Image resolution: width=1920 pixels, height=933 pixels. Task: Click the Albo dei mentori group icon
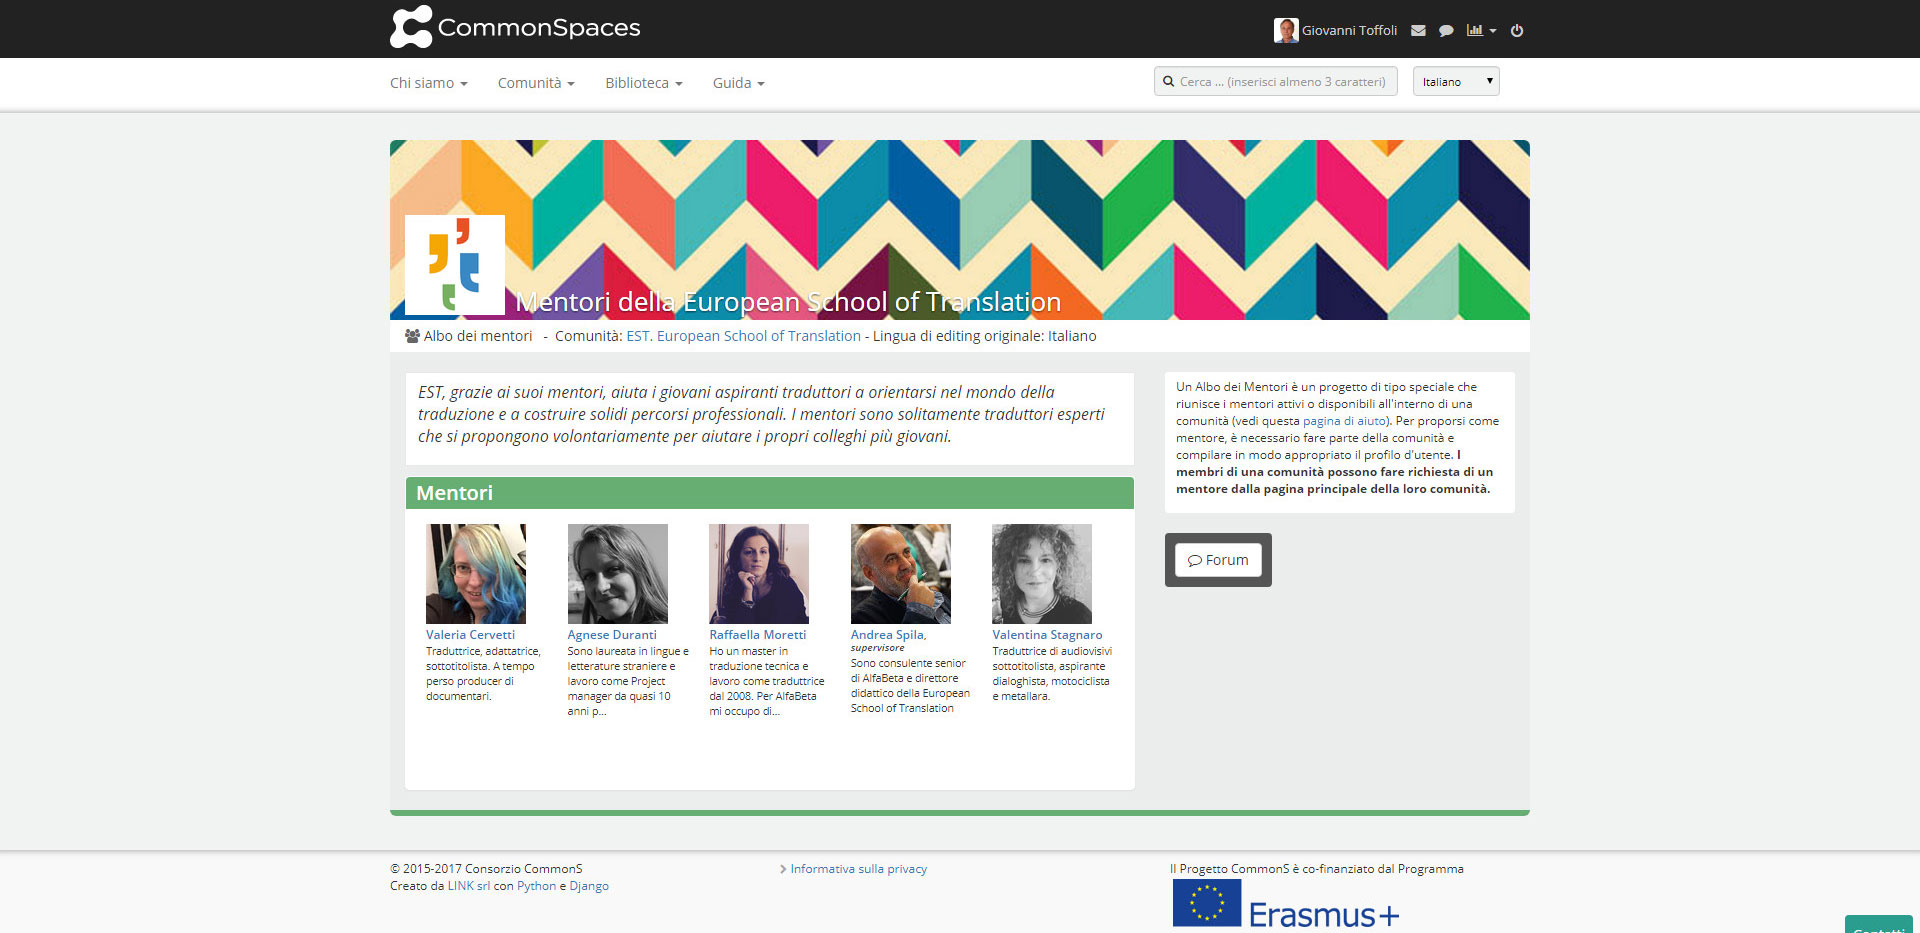[x=412, y=336]
